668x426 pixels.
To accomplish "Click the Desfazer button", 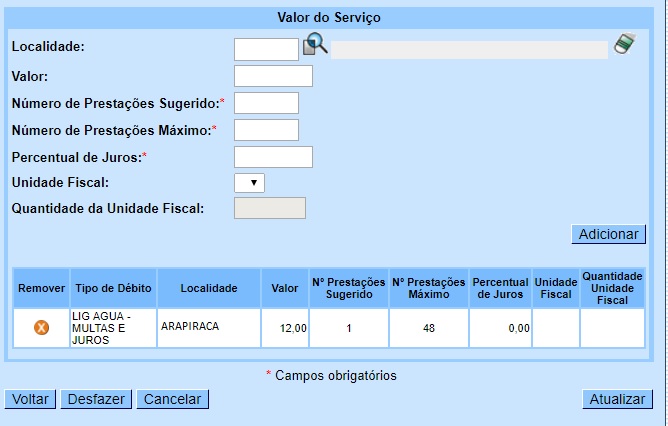I will (x=96, y=399).
